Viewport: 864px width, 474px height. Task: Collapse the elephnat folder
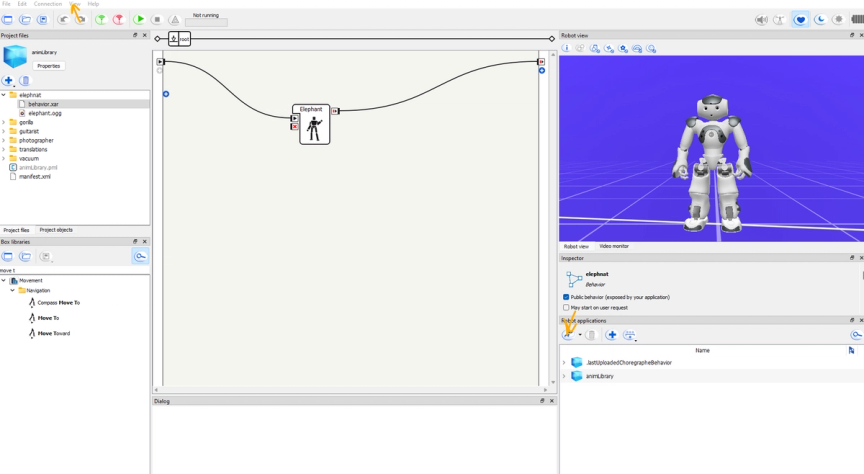click(x=4, y=95)
